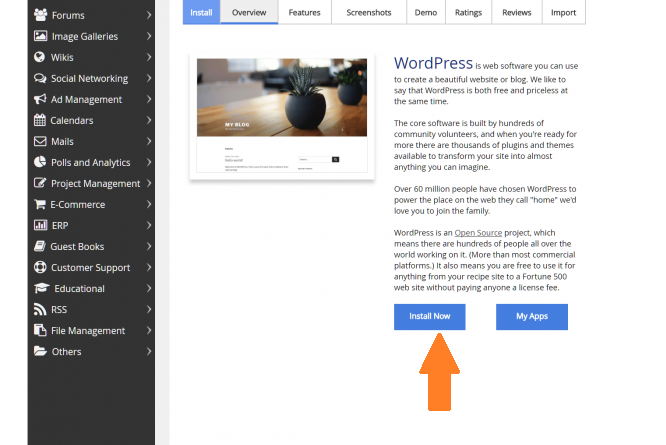The height and width of the screenshot is (445, 666).
Task: Expand the Social Networking chevron
Action: tap(149, 78)
